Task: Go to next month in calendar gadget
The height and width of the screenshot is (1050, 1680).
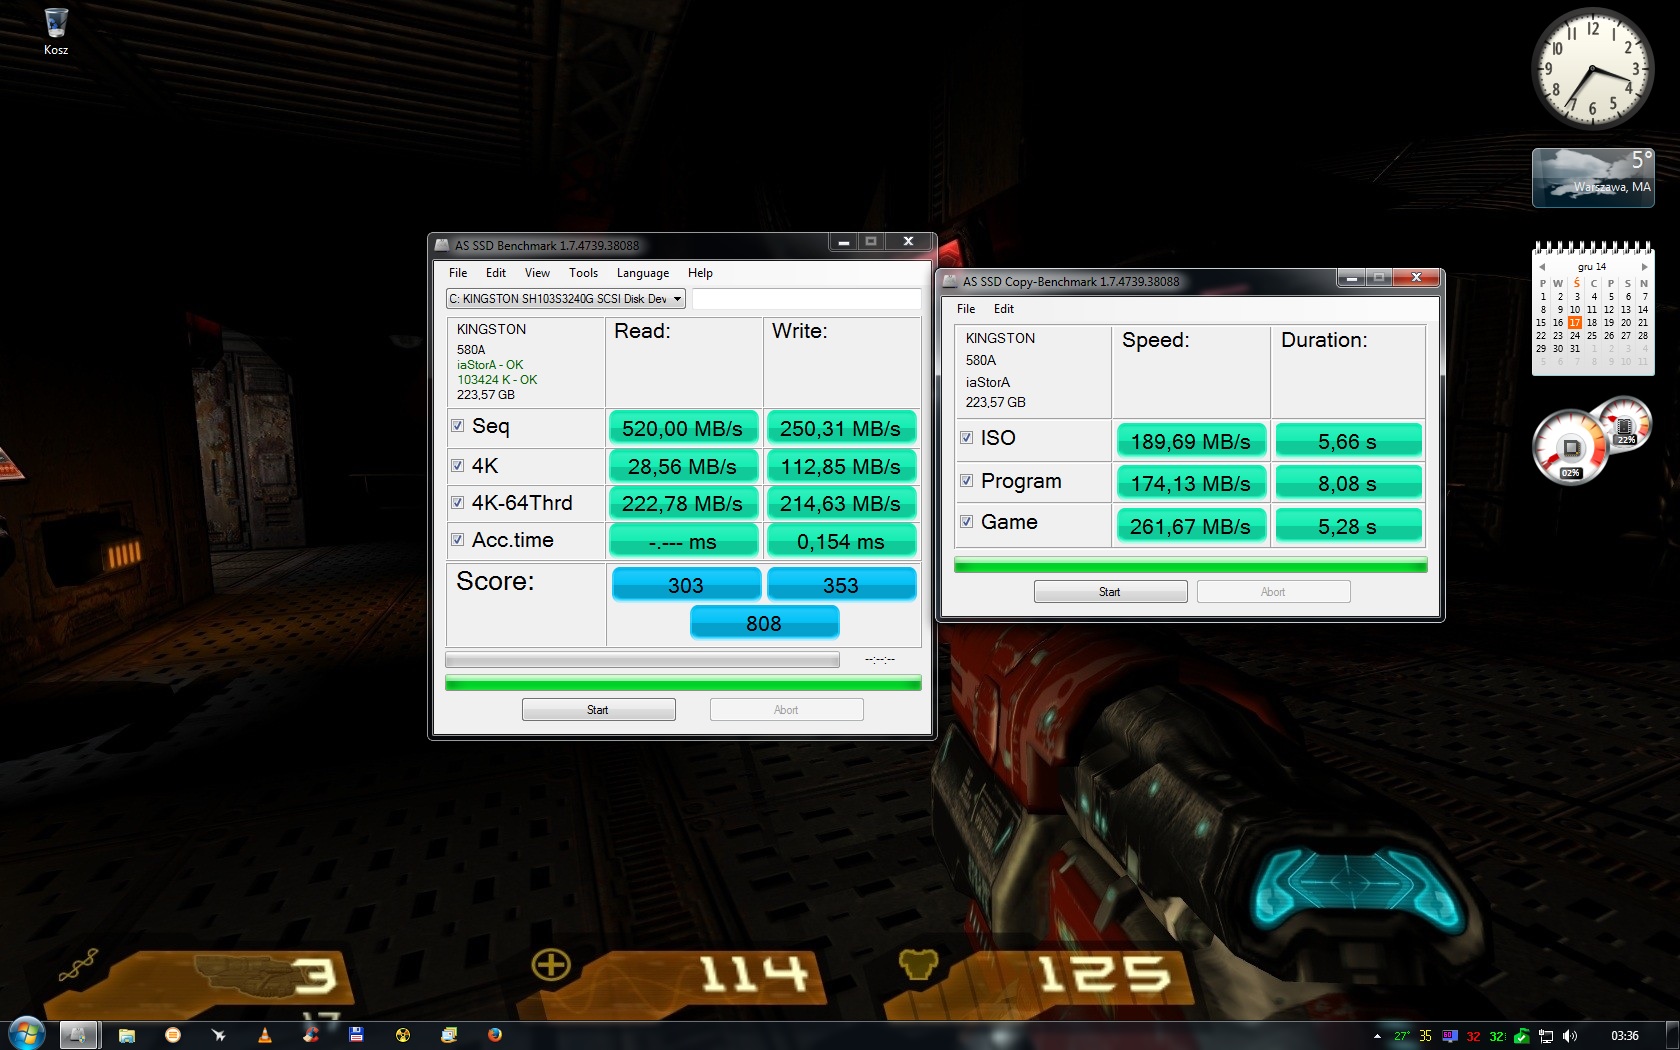Action: [x=1644, y=267]
